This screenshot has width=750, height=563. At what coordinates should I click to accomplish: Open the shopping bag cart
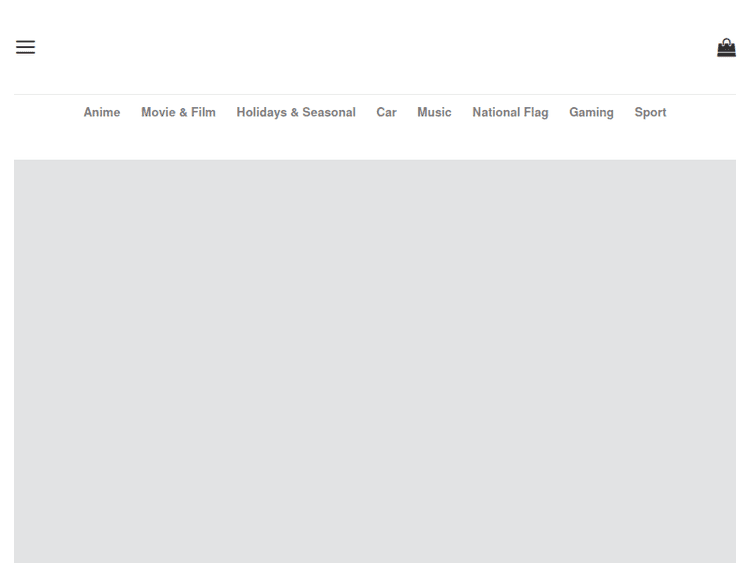pos(726,47)
